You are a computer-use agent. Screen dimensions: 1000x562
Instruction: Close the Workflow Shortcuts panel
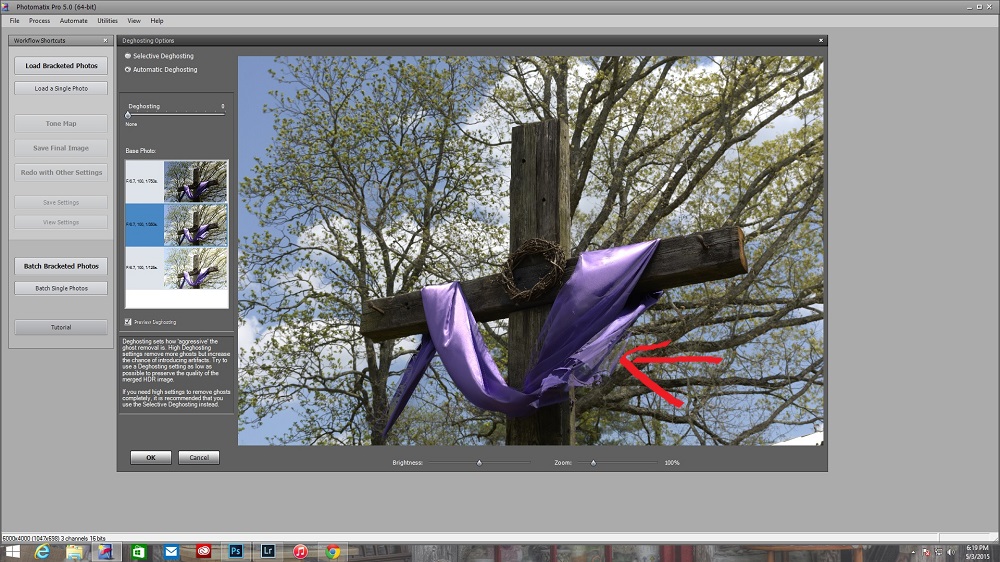click(107, 41)
